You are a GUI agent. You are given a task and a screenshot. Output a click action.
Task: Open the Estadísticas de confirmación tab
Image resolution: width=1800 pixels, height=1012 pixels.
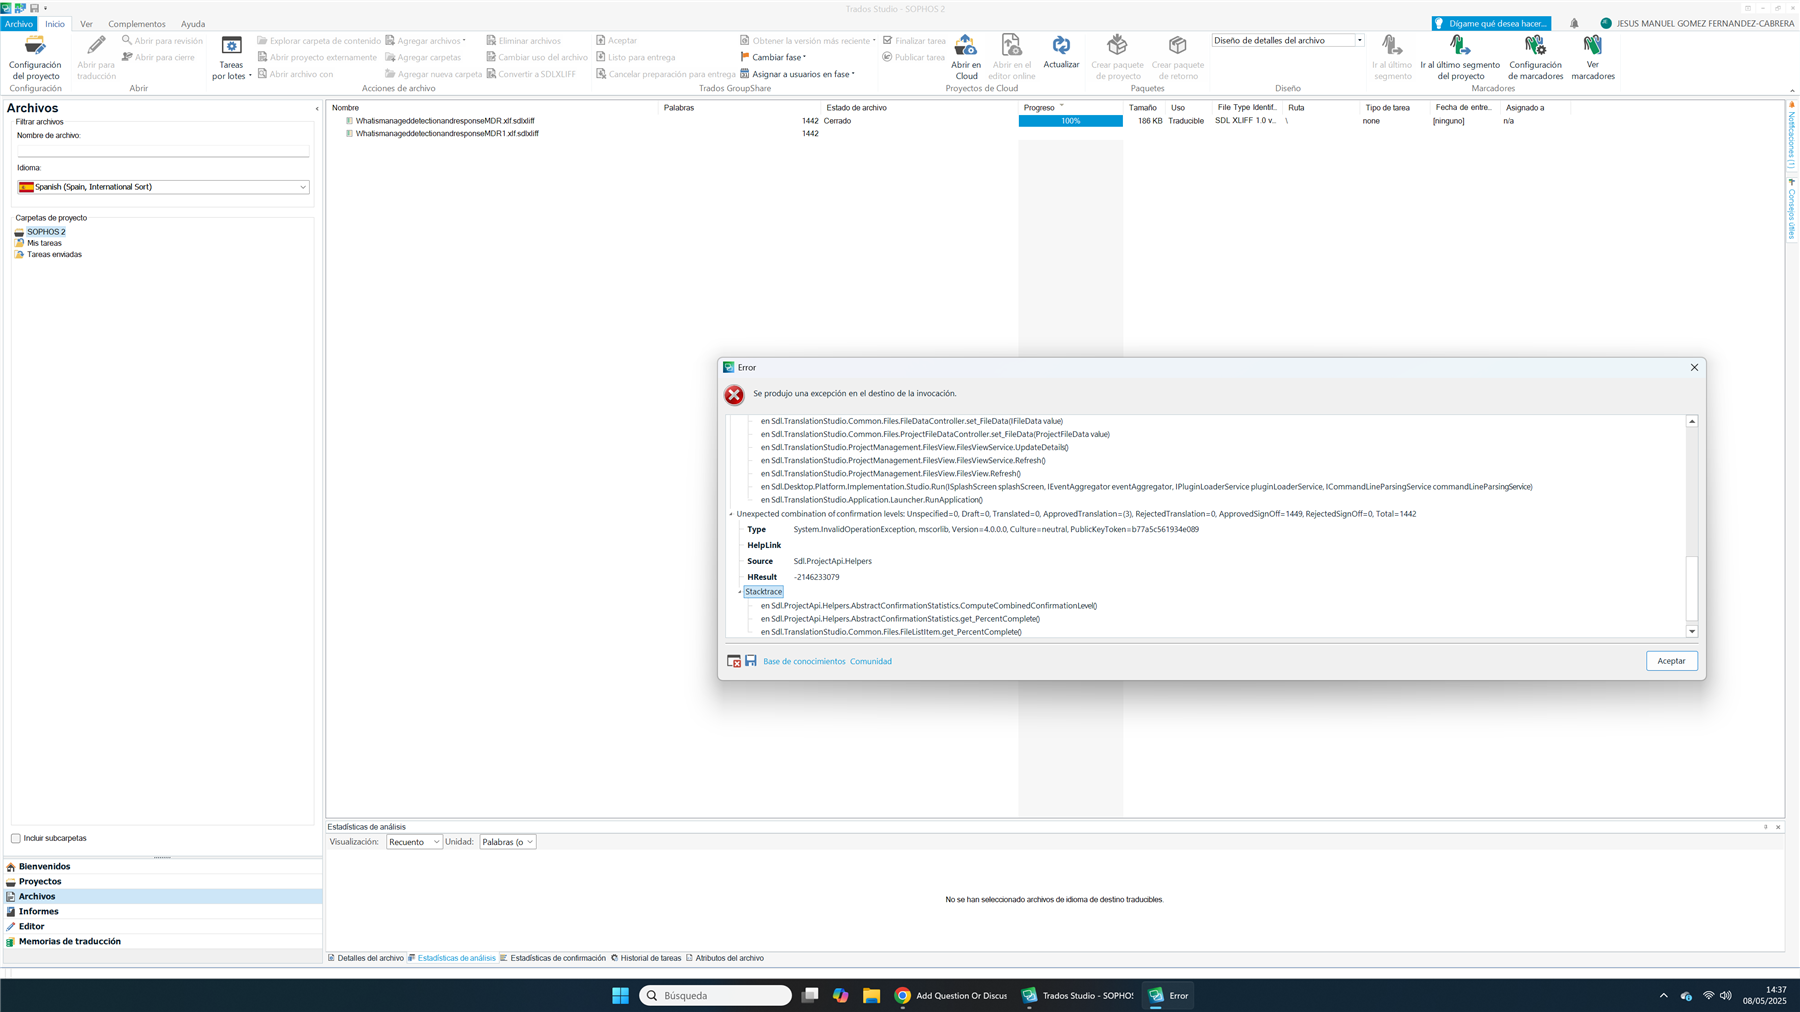[x=556, y=957]
